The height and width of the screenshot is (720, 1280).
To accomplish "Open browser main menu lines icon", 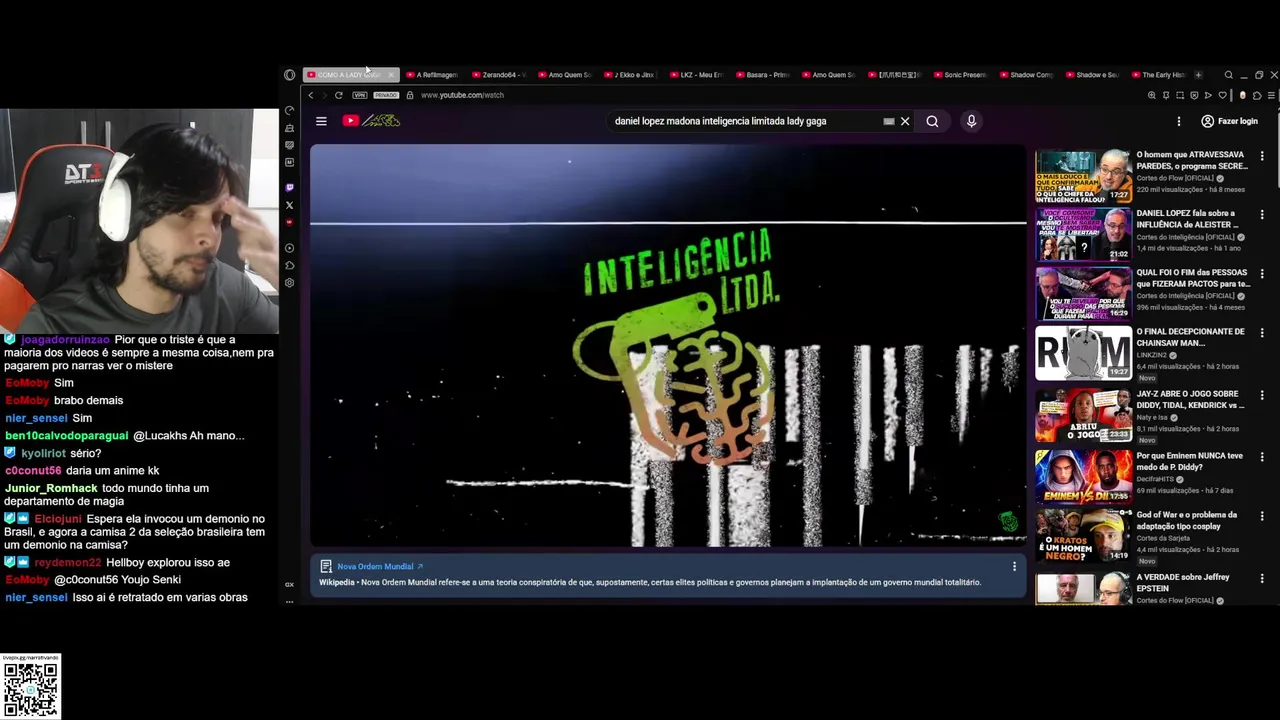I will click(1271, 96).
